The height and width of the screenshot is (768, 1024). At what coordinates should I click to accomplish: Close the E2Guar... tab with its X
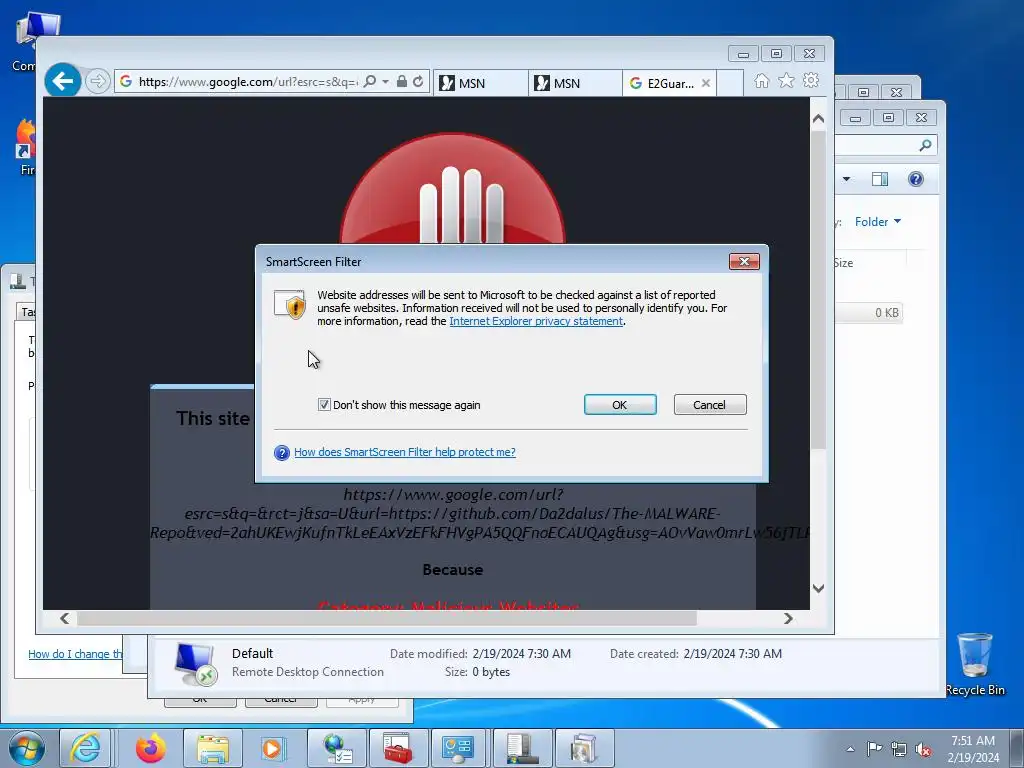(x=706, y=83)
